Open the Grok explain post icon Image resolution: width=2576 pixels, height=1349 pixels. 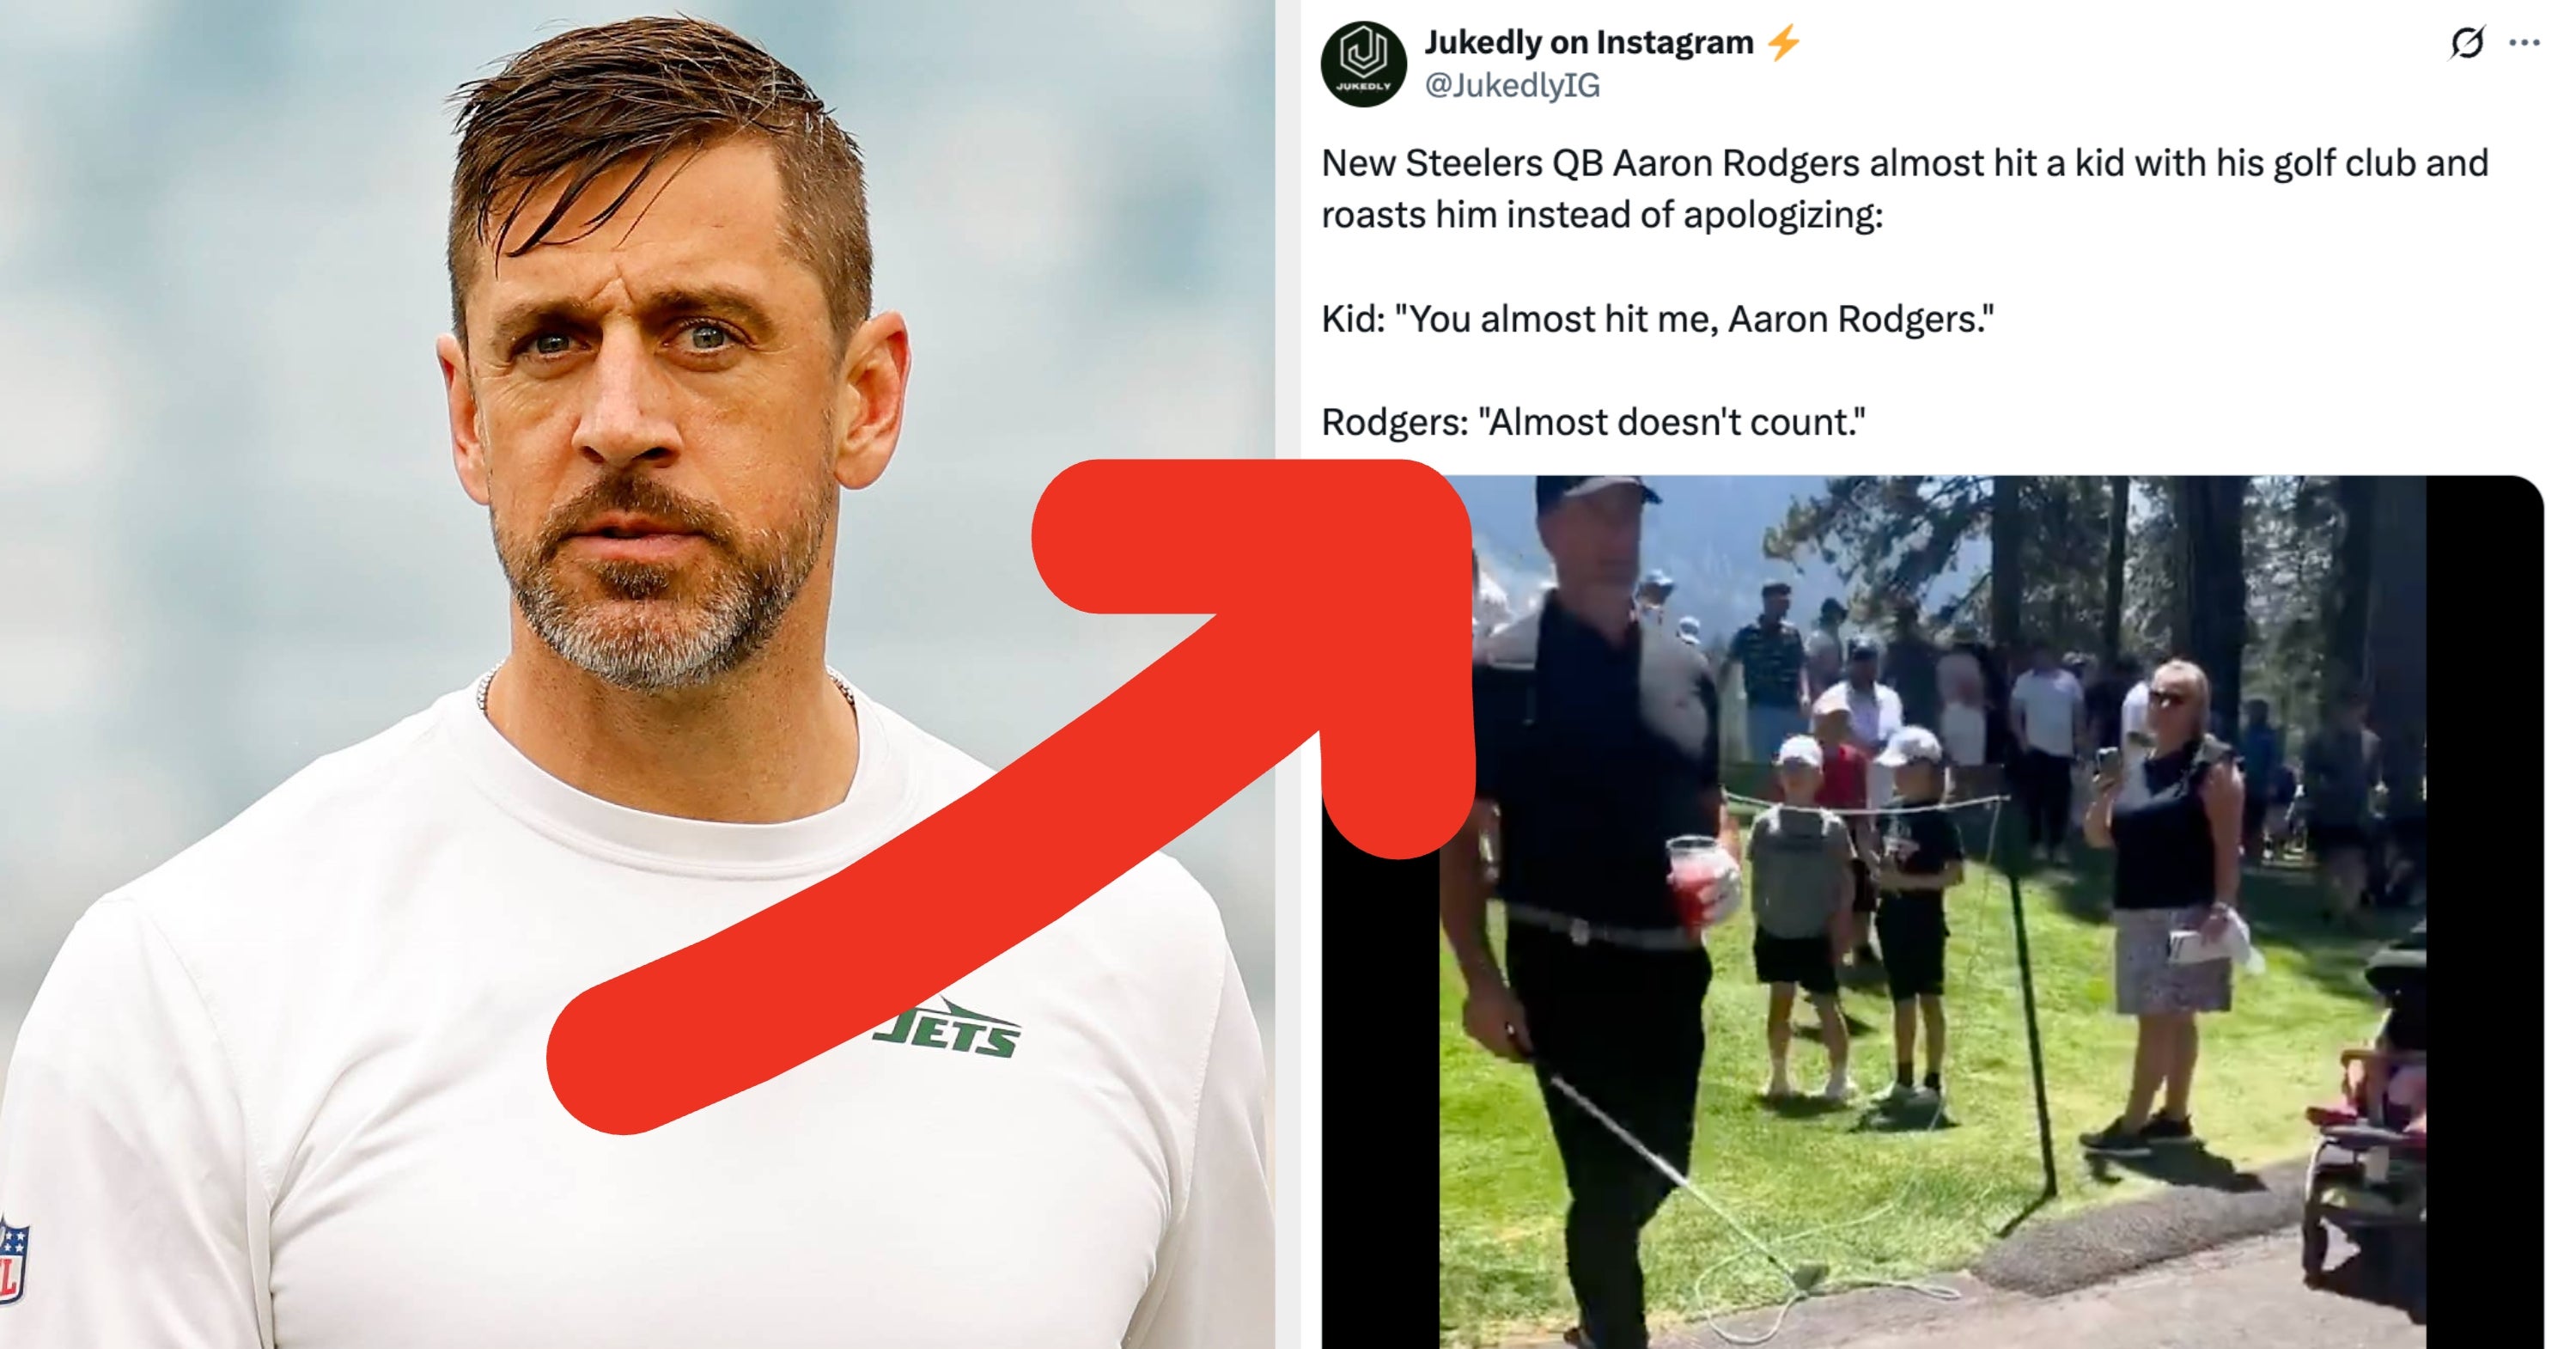(2467, 43)
